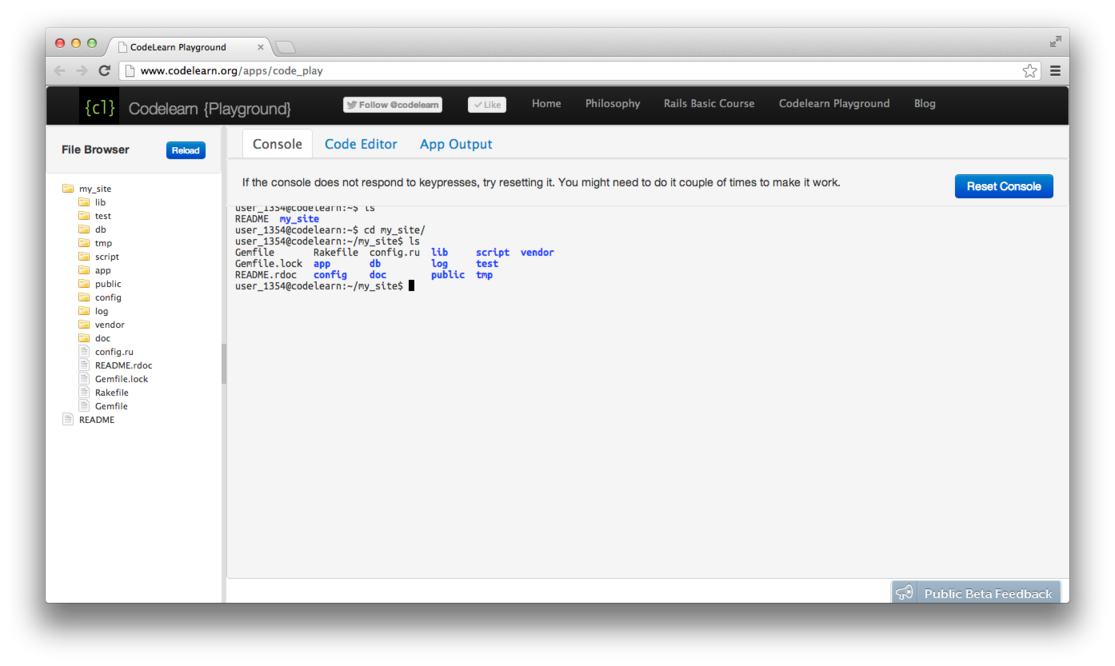Open the doc folder

(x=95, y=338)
